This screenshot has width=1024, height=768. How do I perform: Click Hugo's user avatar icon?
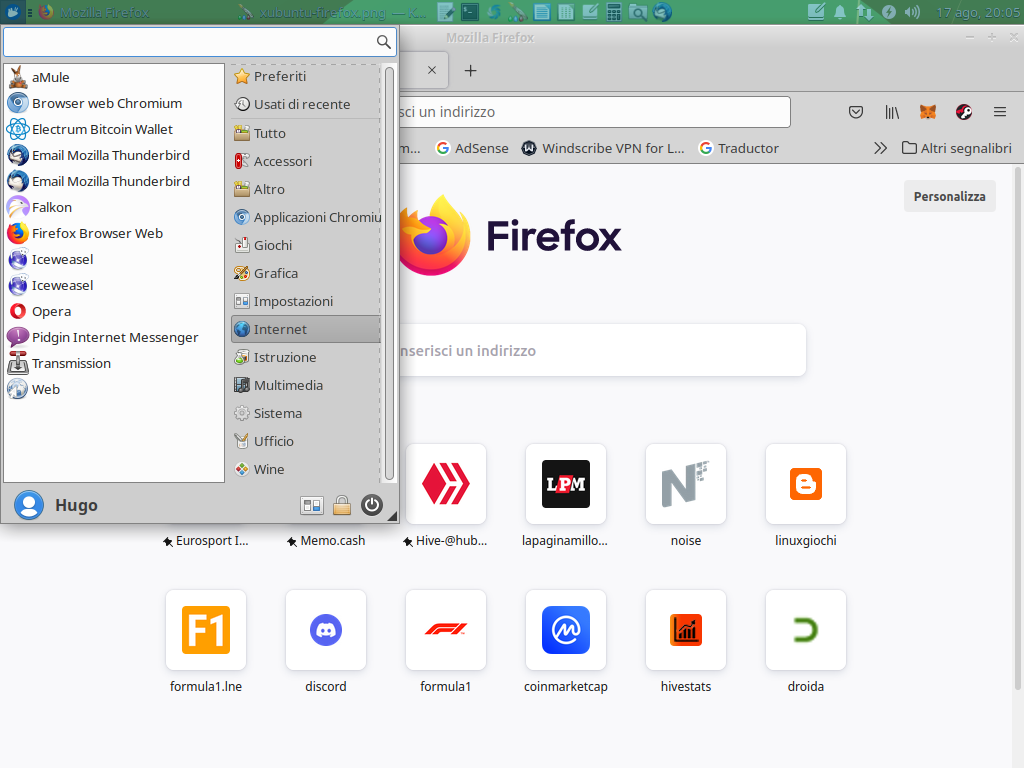pyautogui.click(x=29, y=505)
